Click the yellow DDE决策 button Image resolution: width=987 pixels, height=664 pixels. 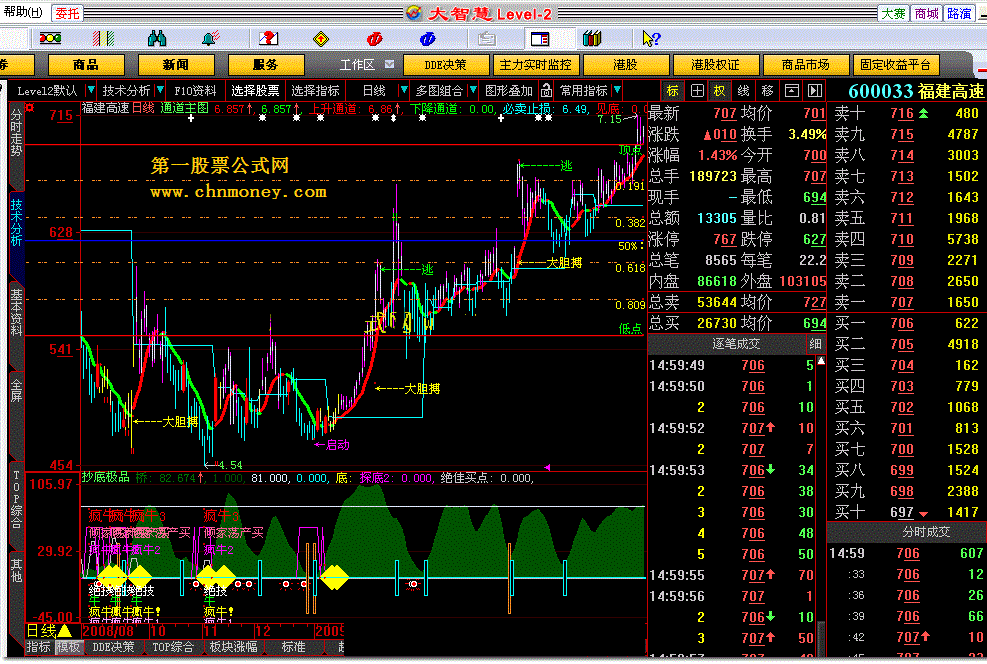pos(446,65)
